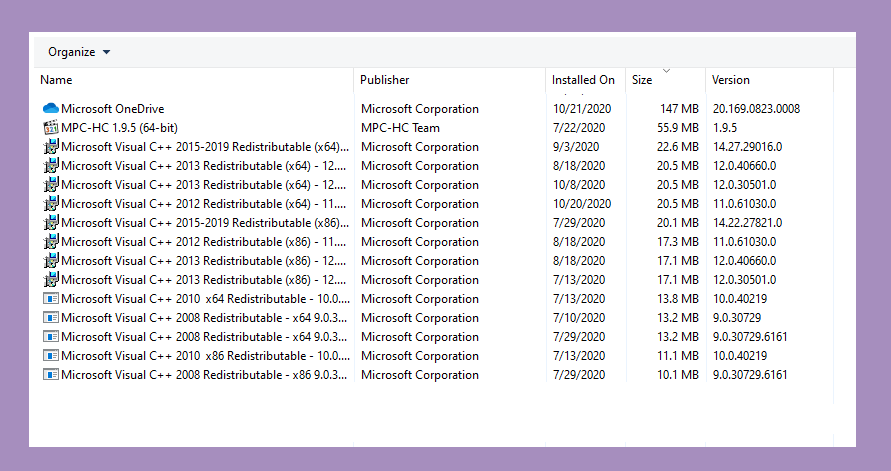Viewport: 891px width, 471px height.
Task: Click the Visual C++ 2015-2019 x64 installer icon
Action: coord(51,147)
